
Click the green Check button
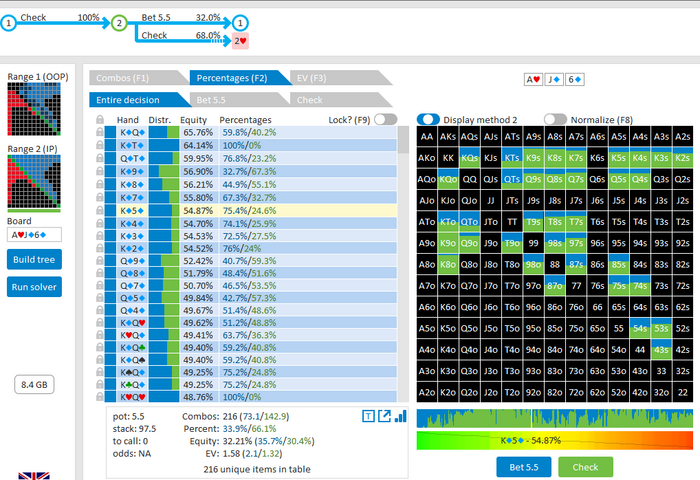585,467
